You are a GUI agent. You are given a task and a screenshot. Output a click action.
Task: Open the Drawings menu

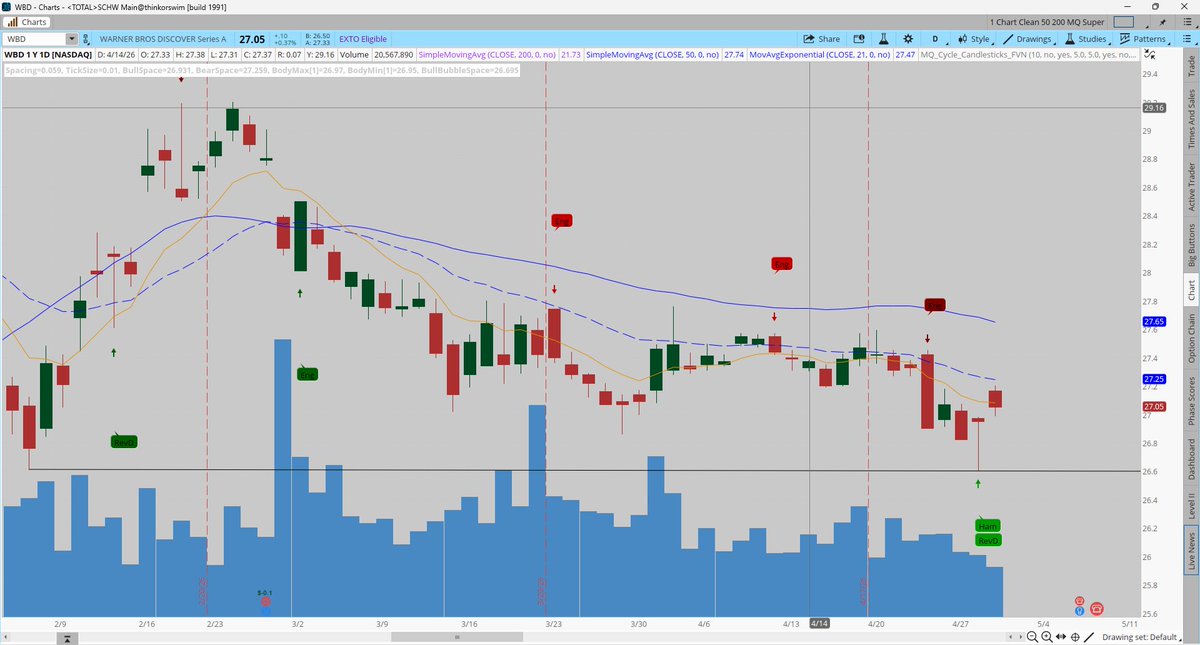(1028, 39)
